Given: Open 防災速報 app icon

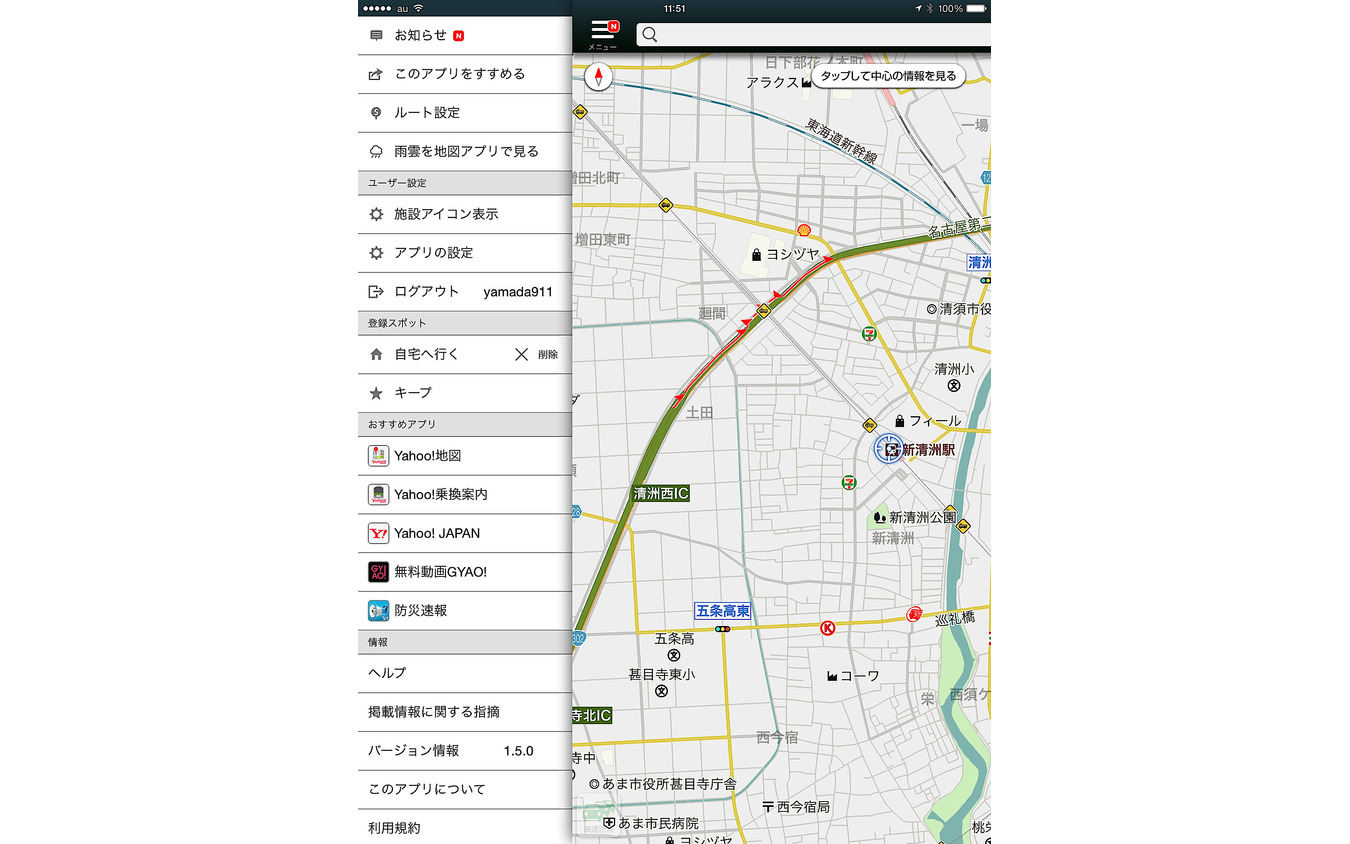Looking at the screenshot, I should click(378, 611).
